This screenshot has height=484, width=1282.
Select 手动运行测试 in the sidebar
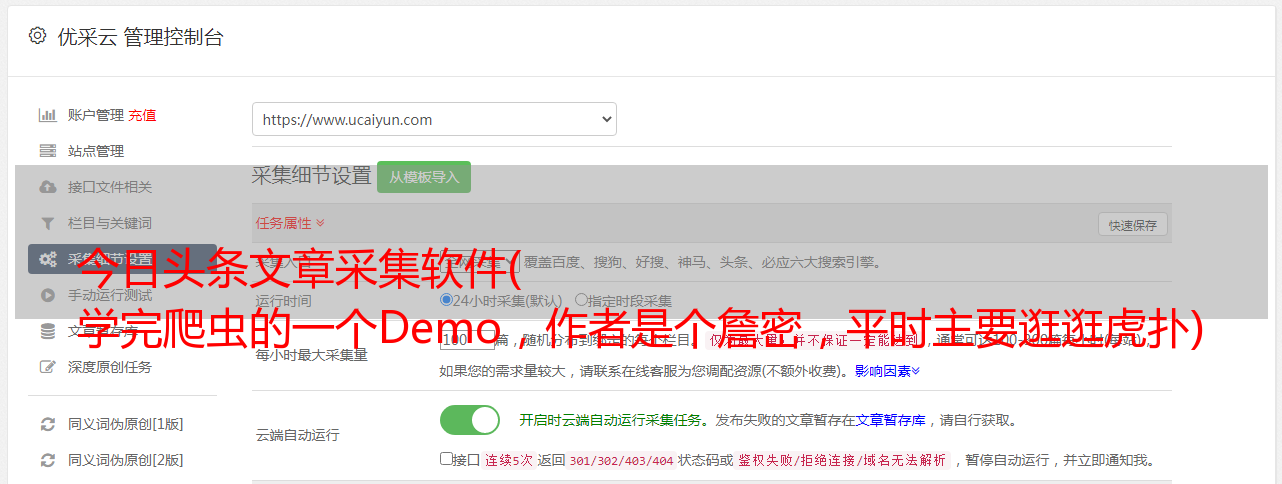click(110, 295)
